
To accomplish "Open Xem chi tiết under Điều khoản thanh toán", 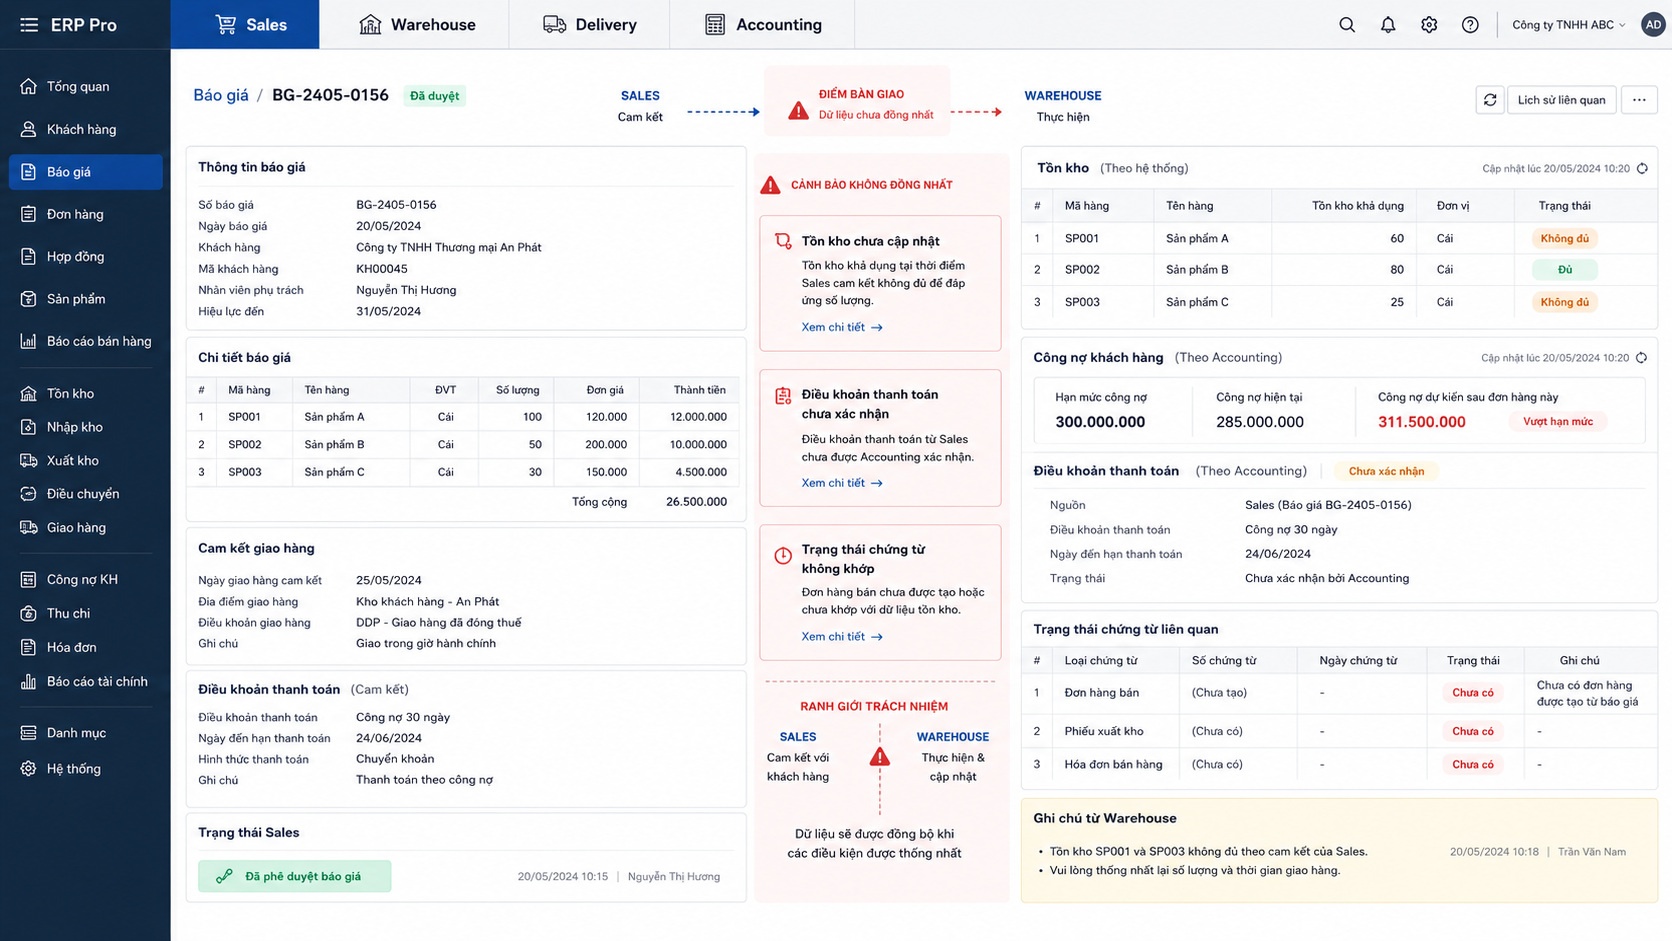I will point(842,483).
